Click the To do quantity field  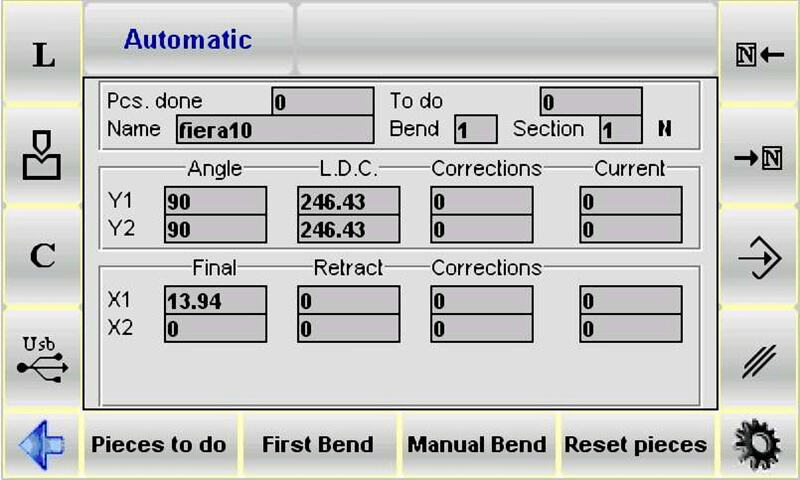591,102
